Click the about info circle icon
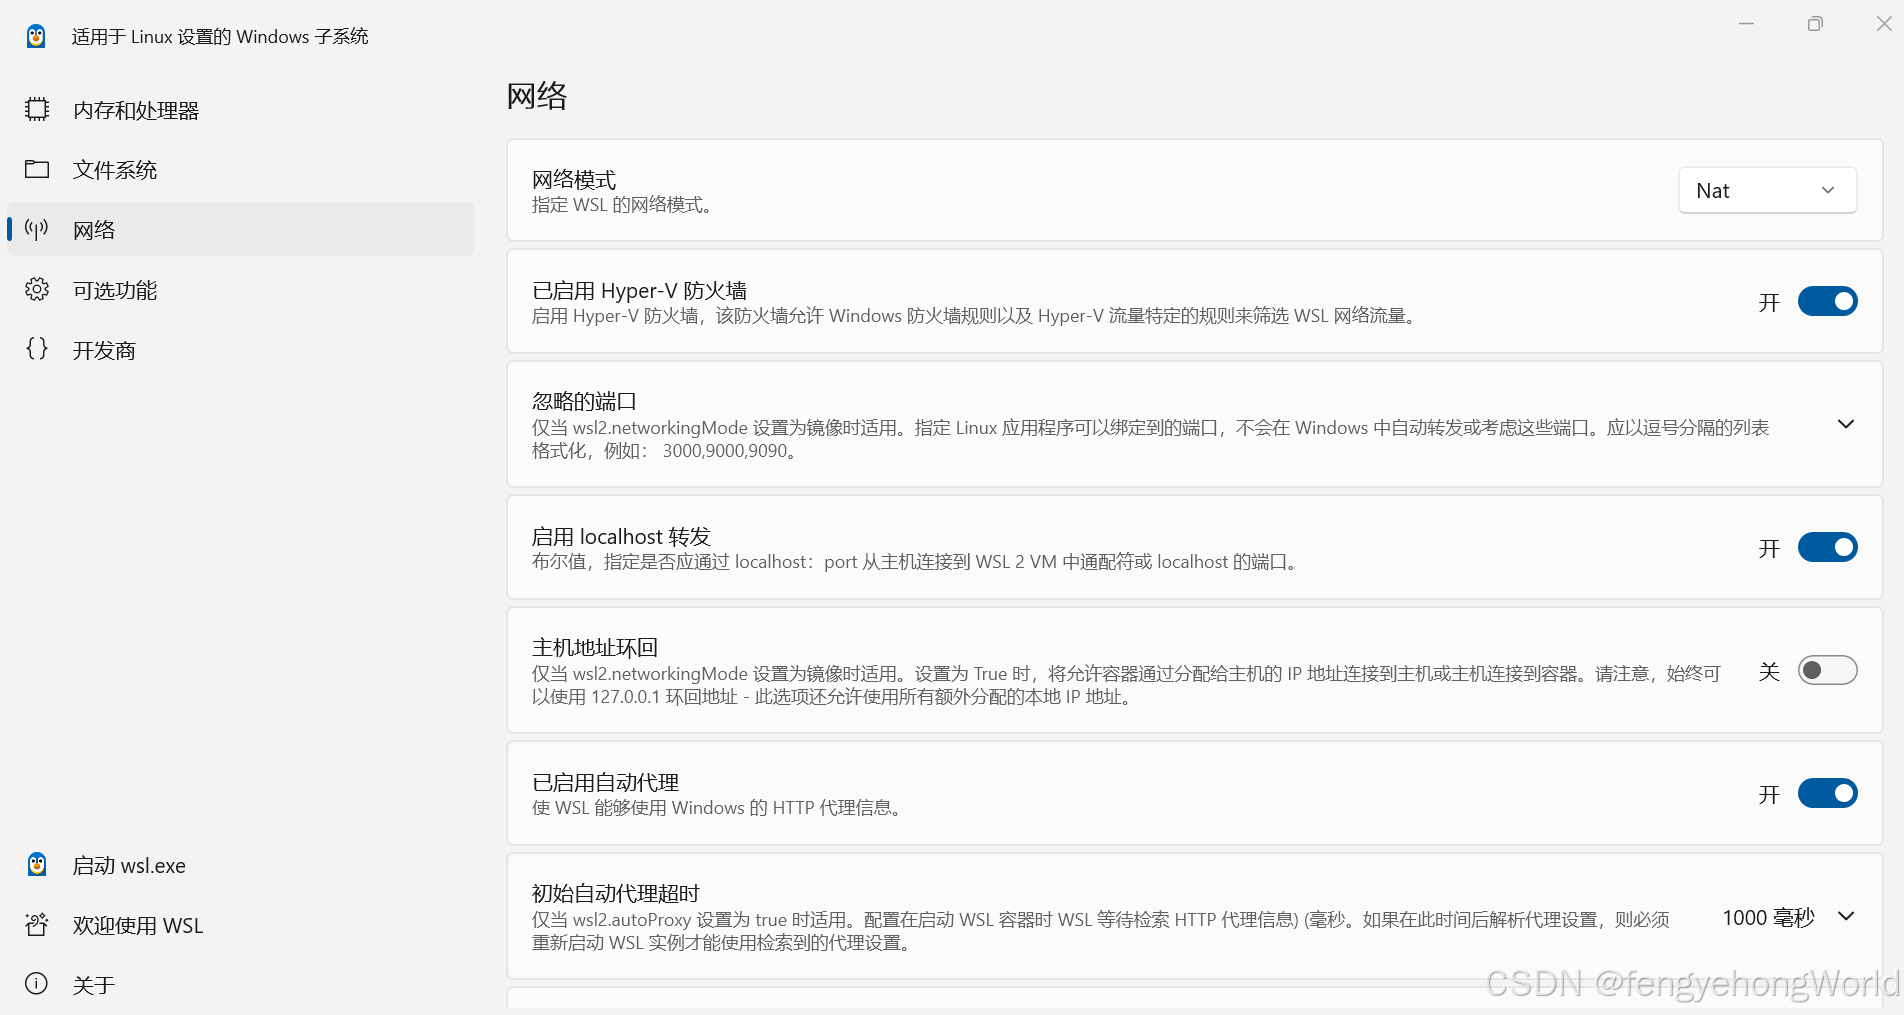The image size is (1904, 1015). (x=37, y=984)
